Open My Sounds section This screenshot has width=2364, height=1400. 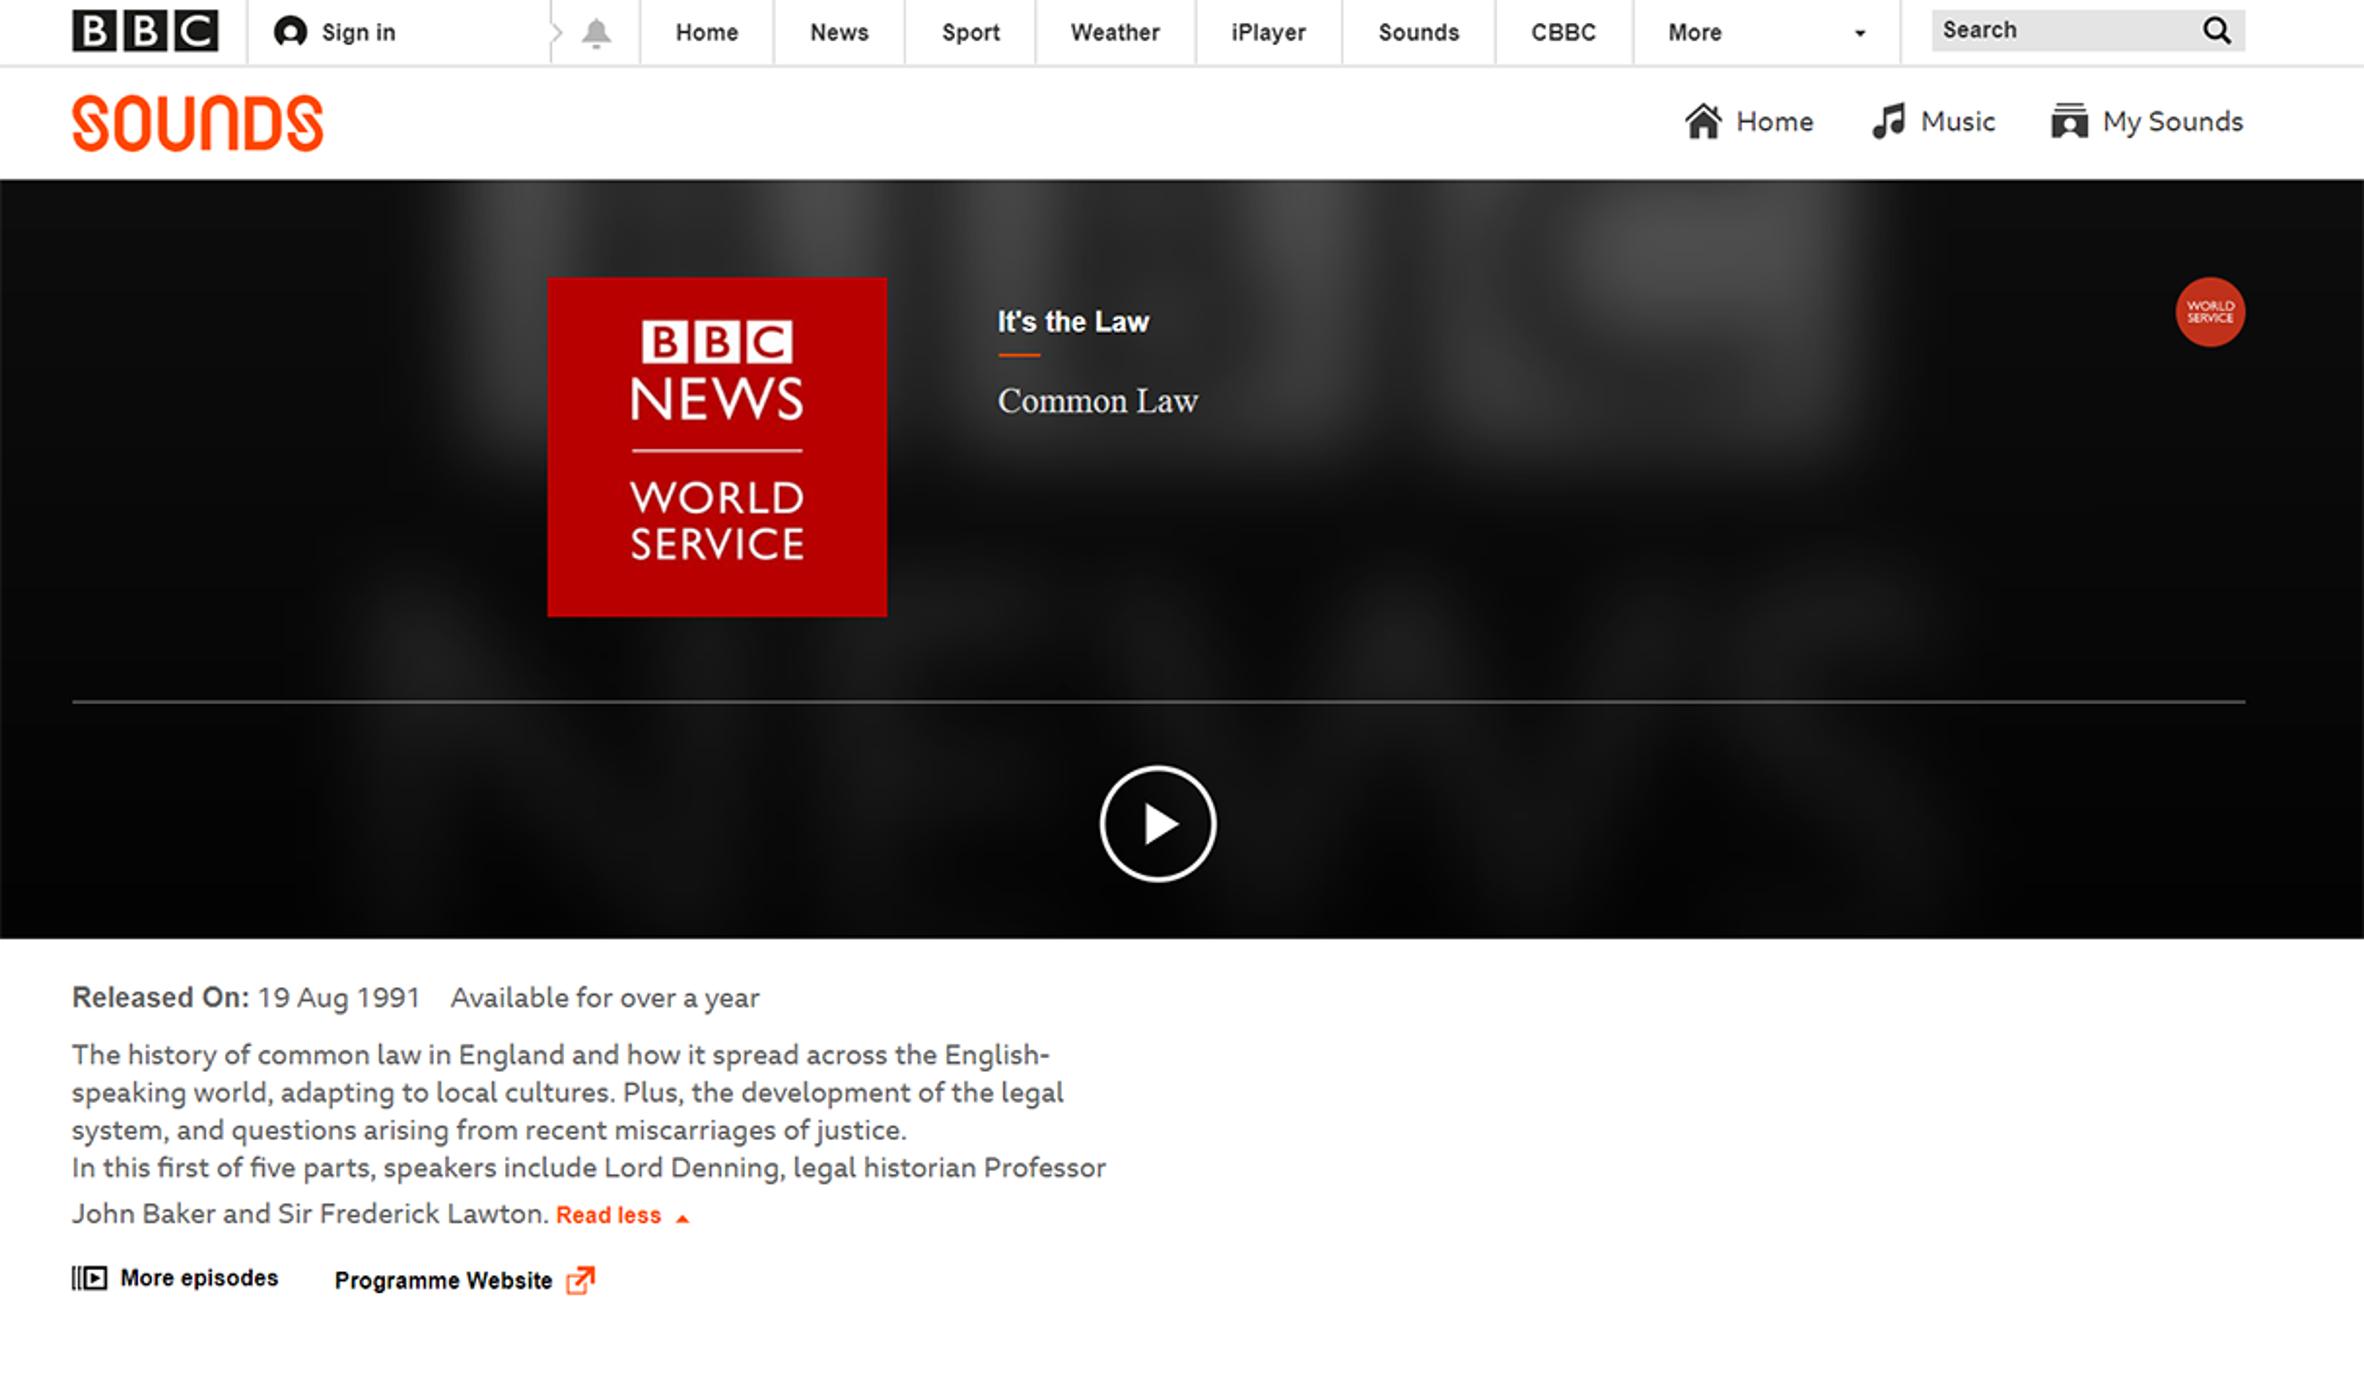[2147, 122]
